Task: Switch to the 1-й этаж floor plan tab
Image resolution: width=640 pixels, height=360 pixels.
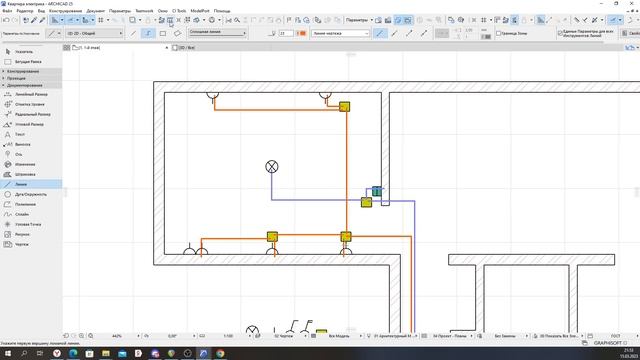Action: tap(120, 48)
